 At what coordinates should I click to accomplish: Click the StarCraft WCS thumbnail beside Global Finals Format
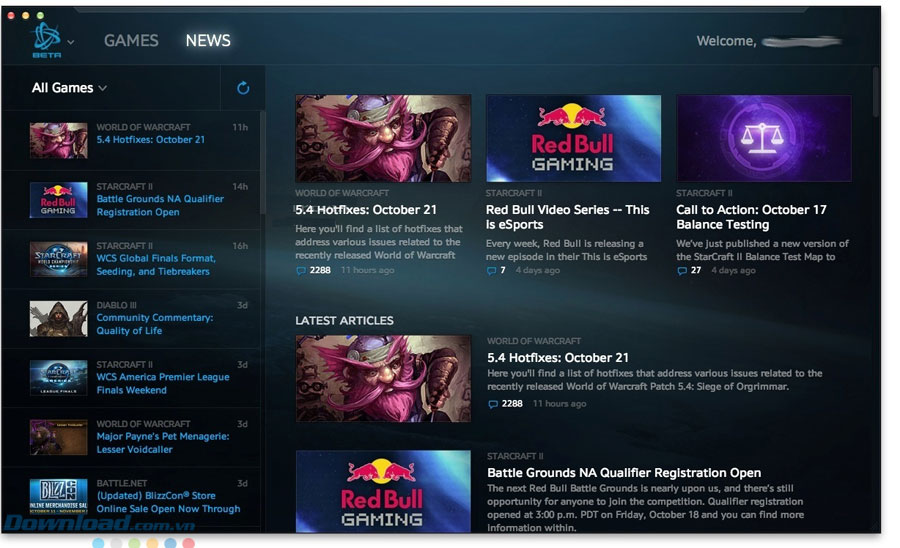(59, 259)
